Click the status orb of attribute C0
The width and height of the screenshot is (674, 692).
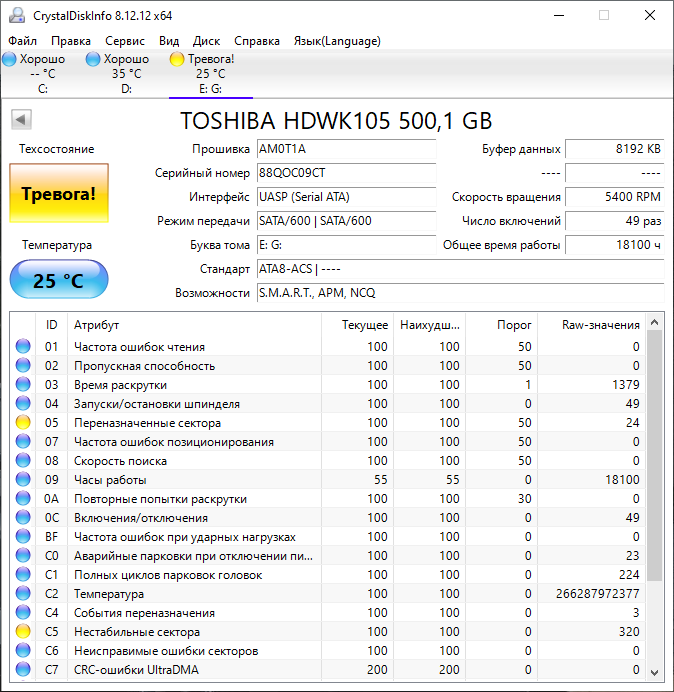click(23, 555)
